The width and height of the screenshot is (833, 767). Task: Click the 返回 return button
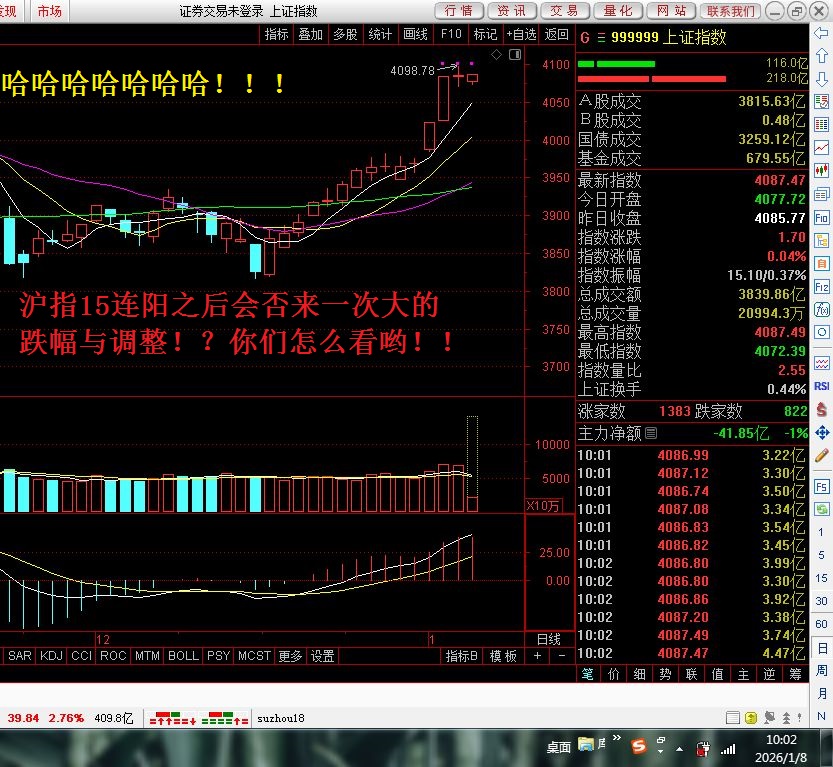(x=557, y=35)
